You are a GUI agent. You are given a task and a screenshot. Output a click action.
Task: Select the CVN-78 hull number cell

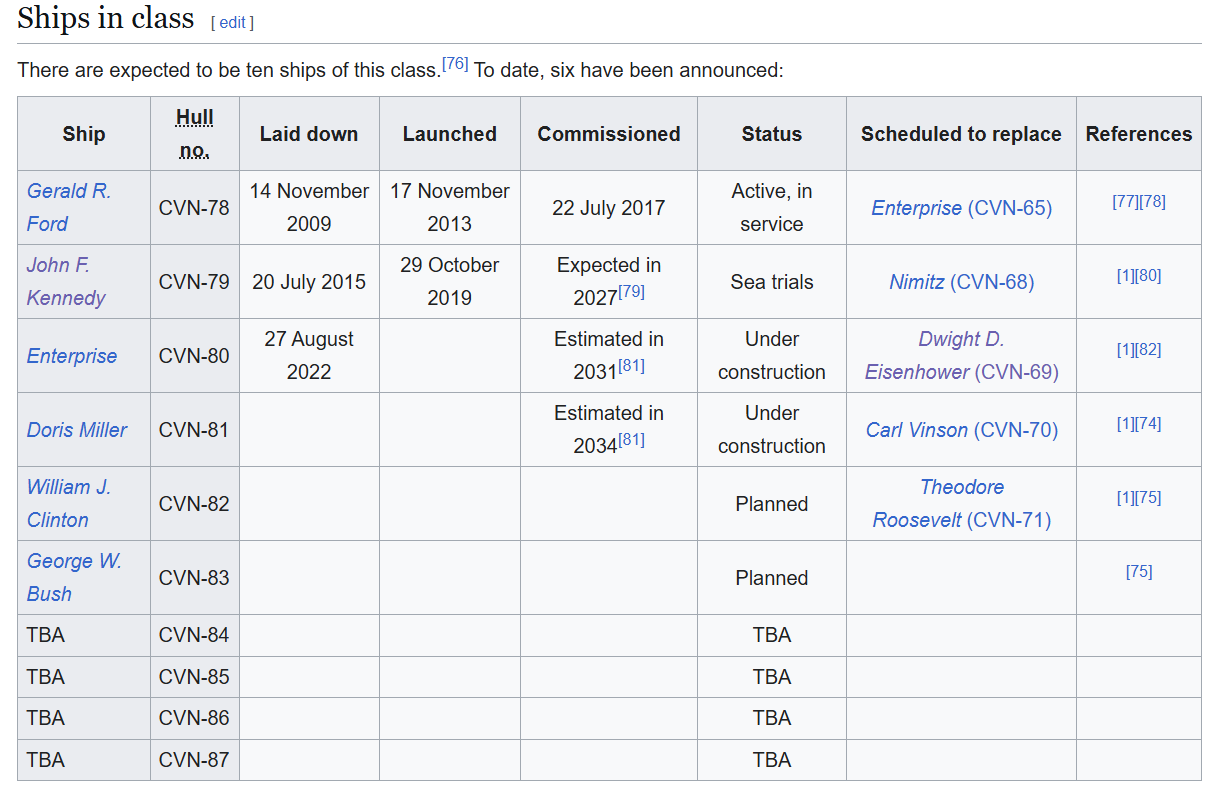(x=194, y=208)
